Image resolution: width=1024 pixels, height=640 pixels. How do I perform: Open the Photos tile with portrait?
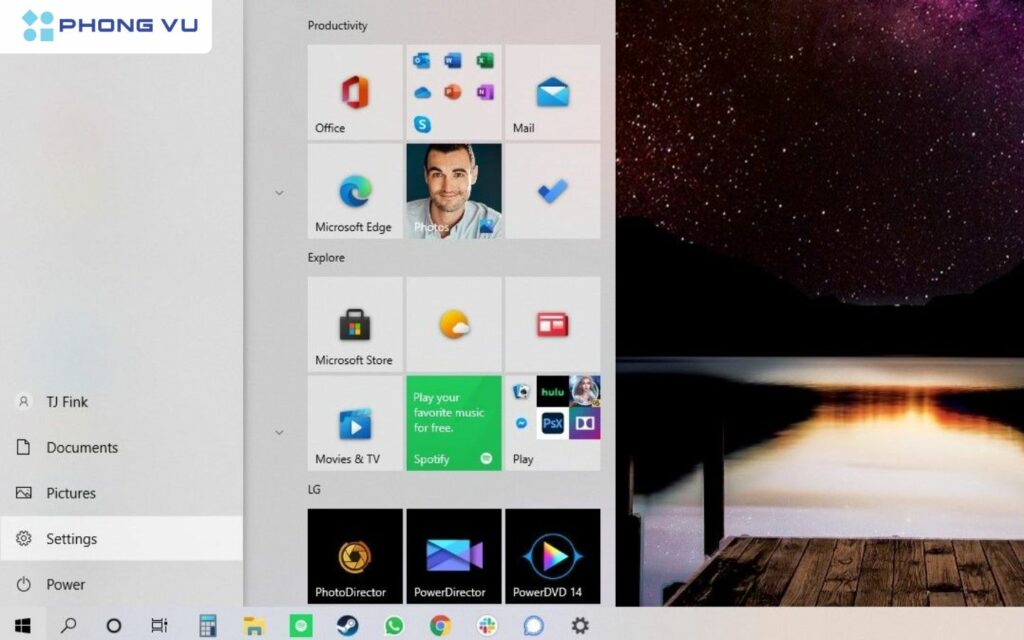454,191
